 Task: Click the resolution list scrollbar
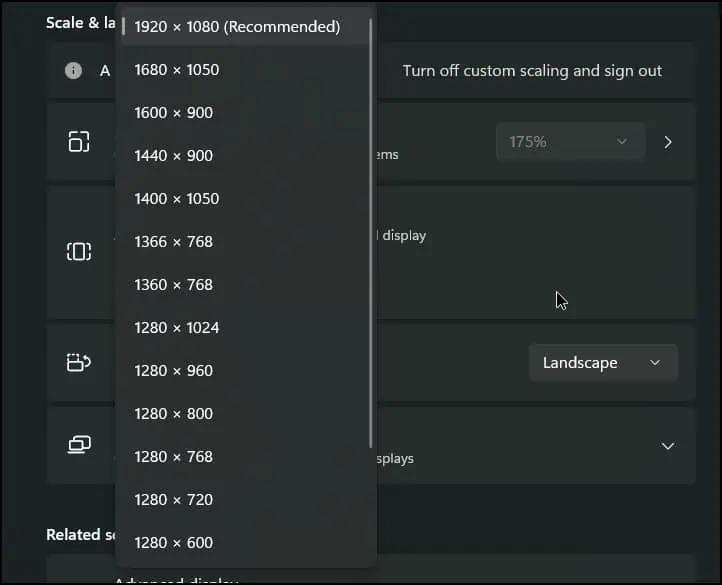371,230
